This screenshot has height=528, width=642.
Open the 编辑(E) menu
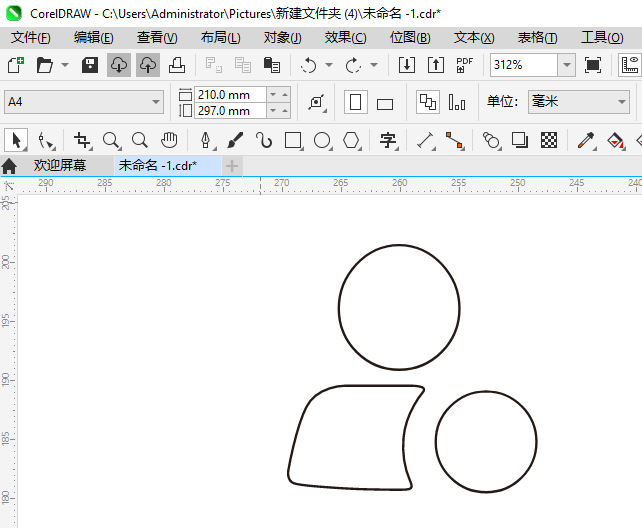tap(94, 38)
